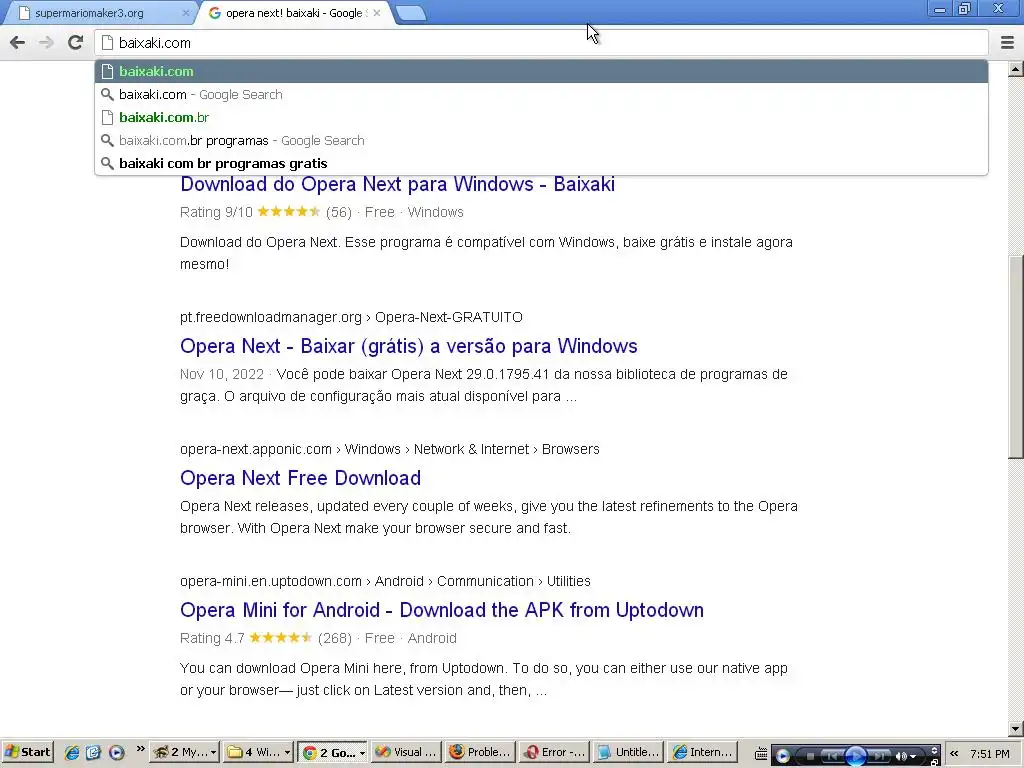Screen dimensions: 1024x768
Task: Click in the address bar showing baixaki.com
Action: pos(541,43)
